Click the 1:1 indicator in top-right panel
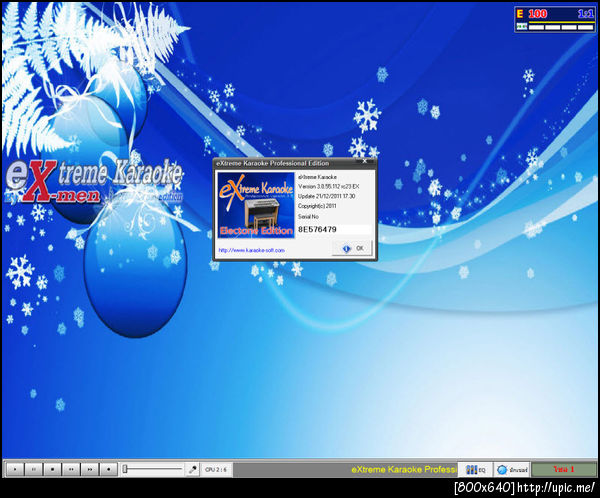This screenshot has height=498, width=600. [585, 14]
